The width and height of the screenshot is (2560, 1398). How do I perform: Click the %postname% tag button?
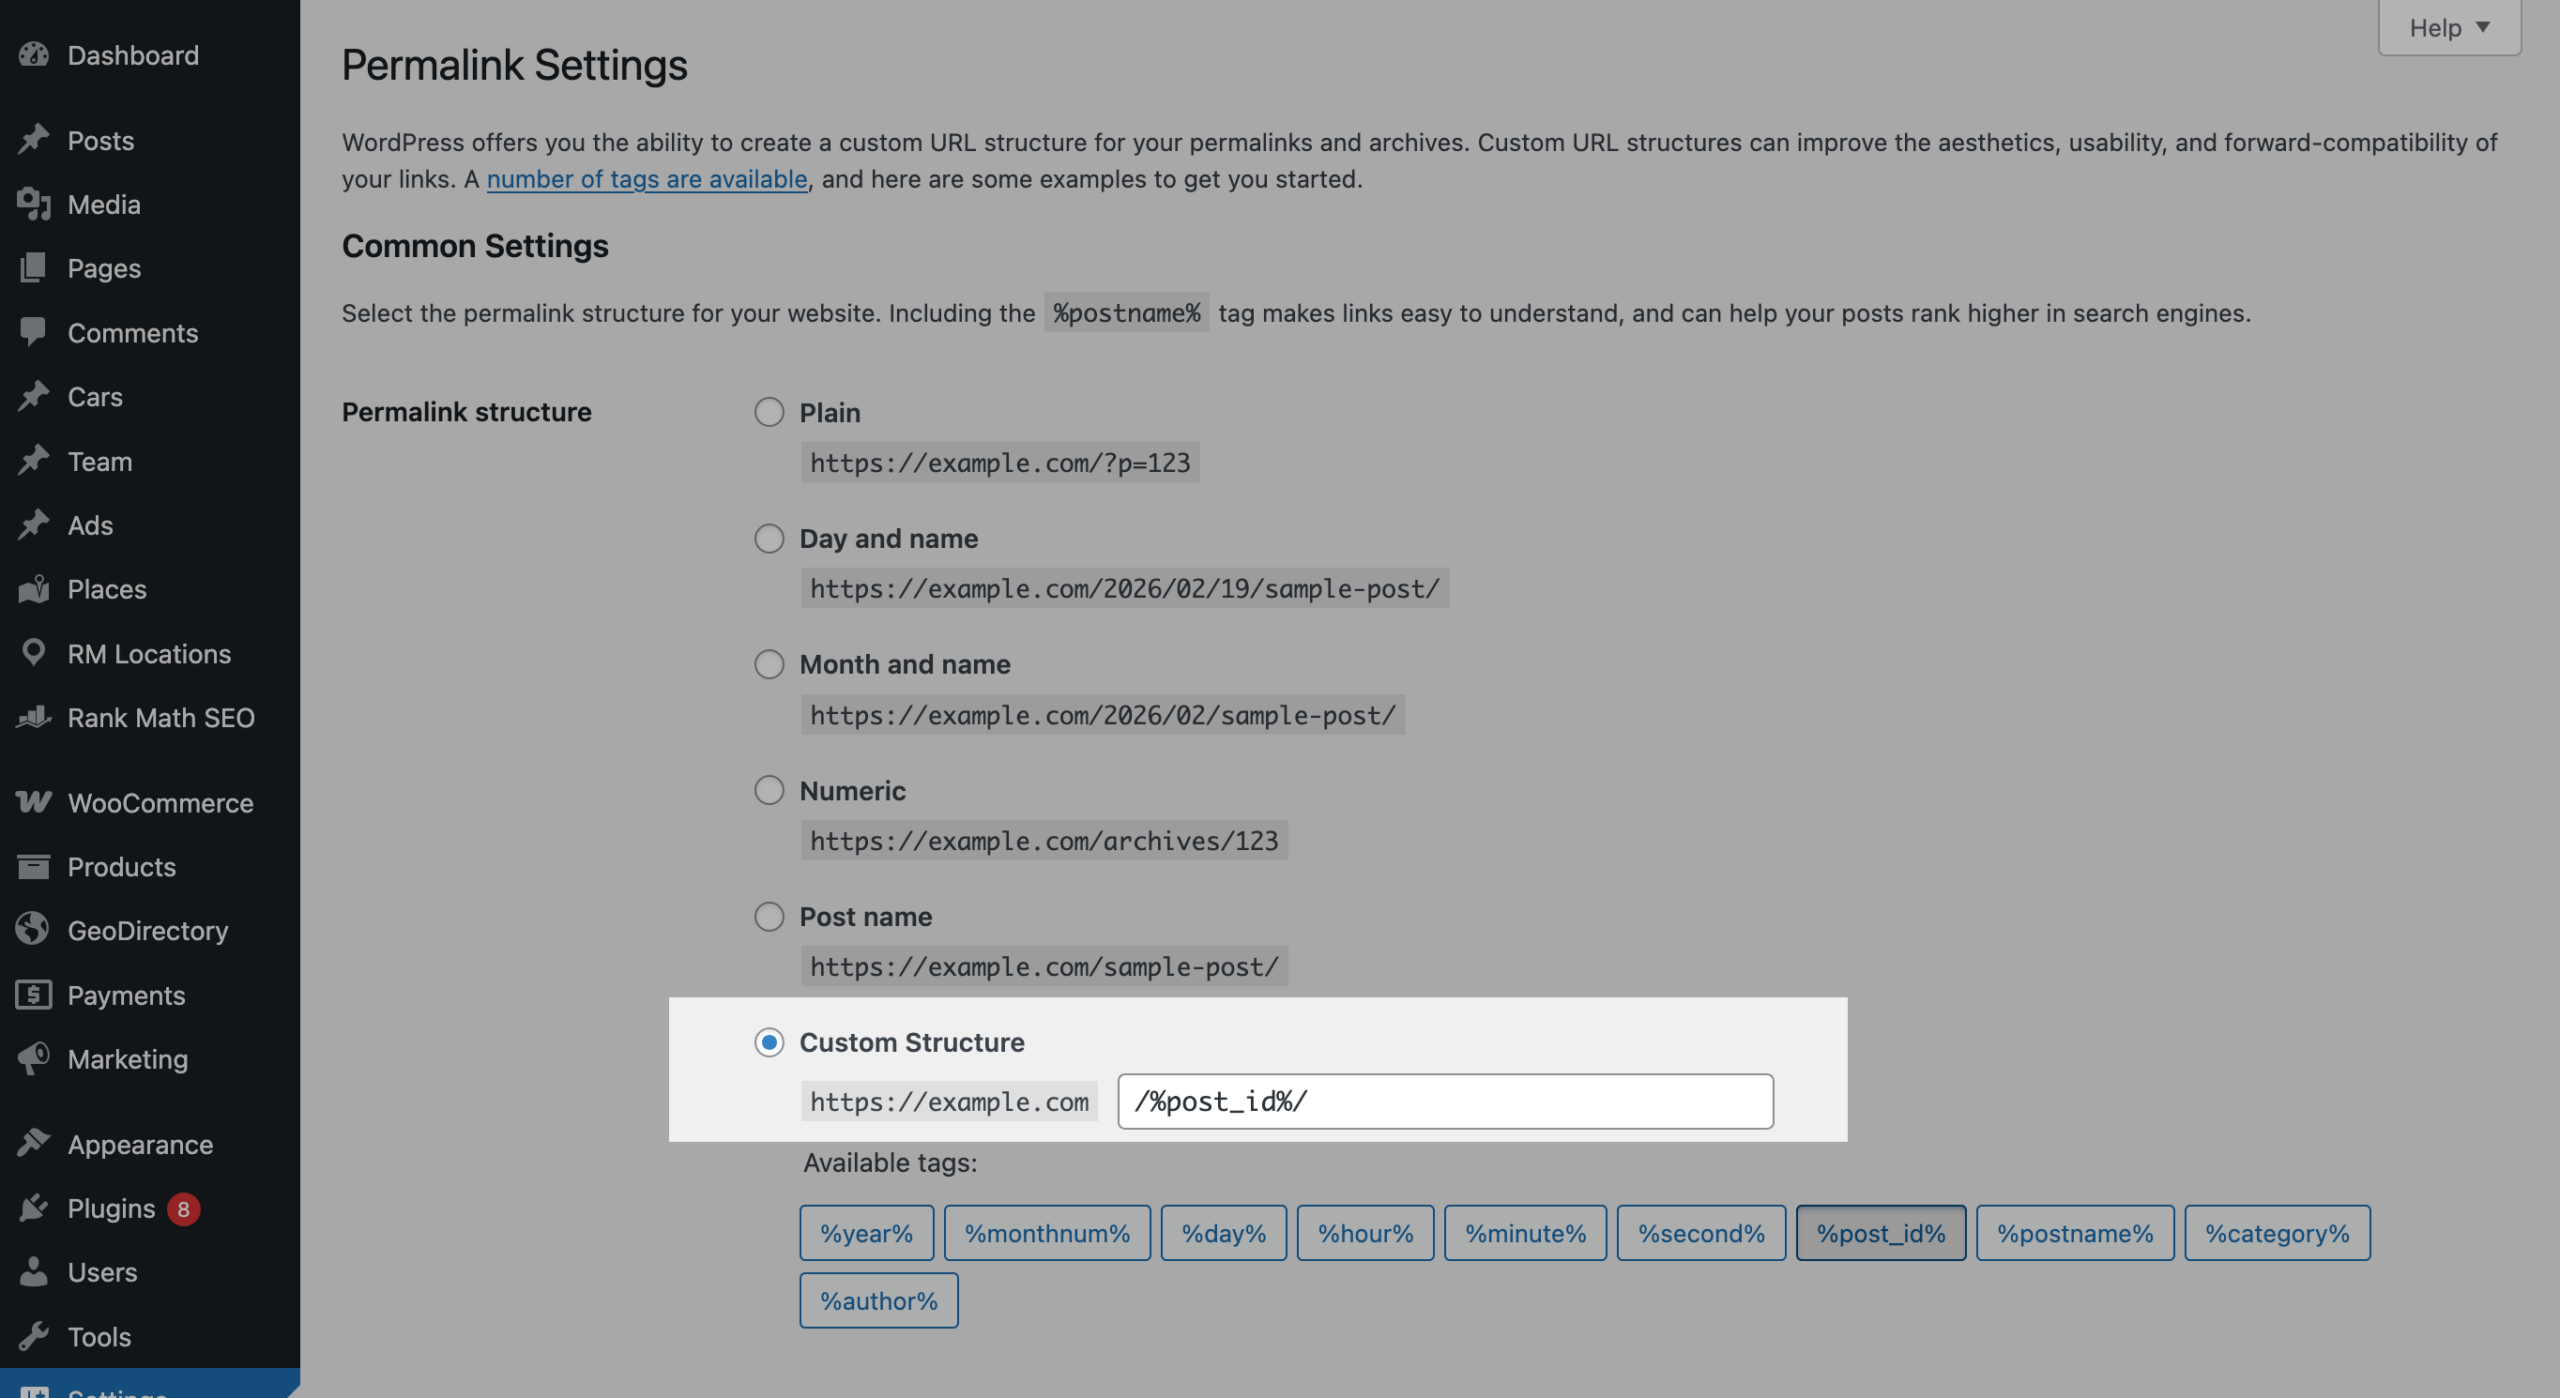2074,1233
